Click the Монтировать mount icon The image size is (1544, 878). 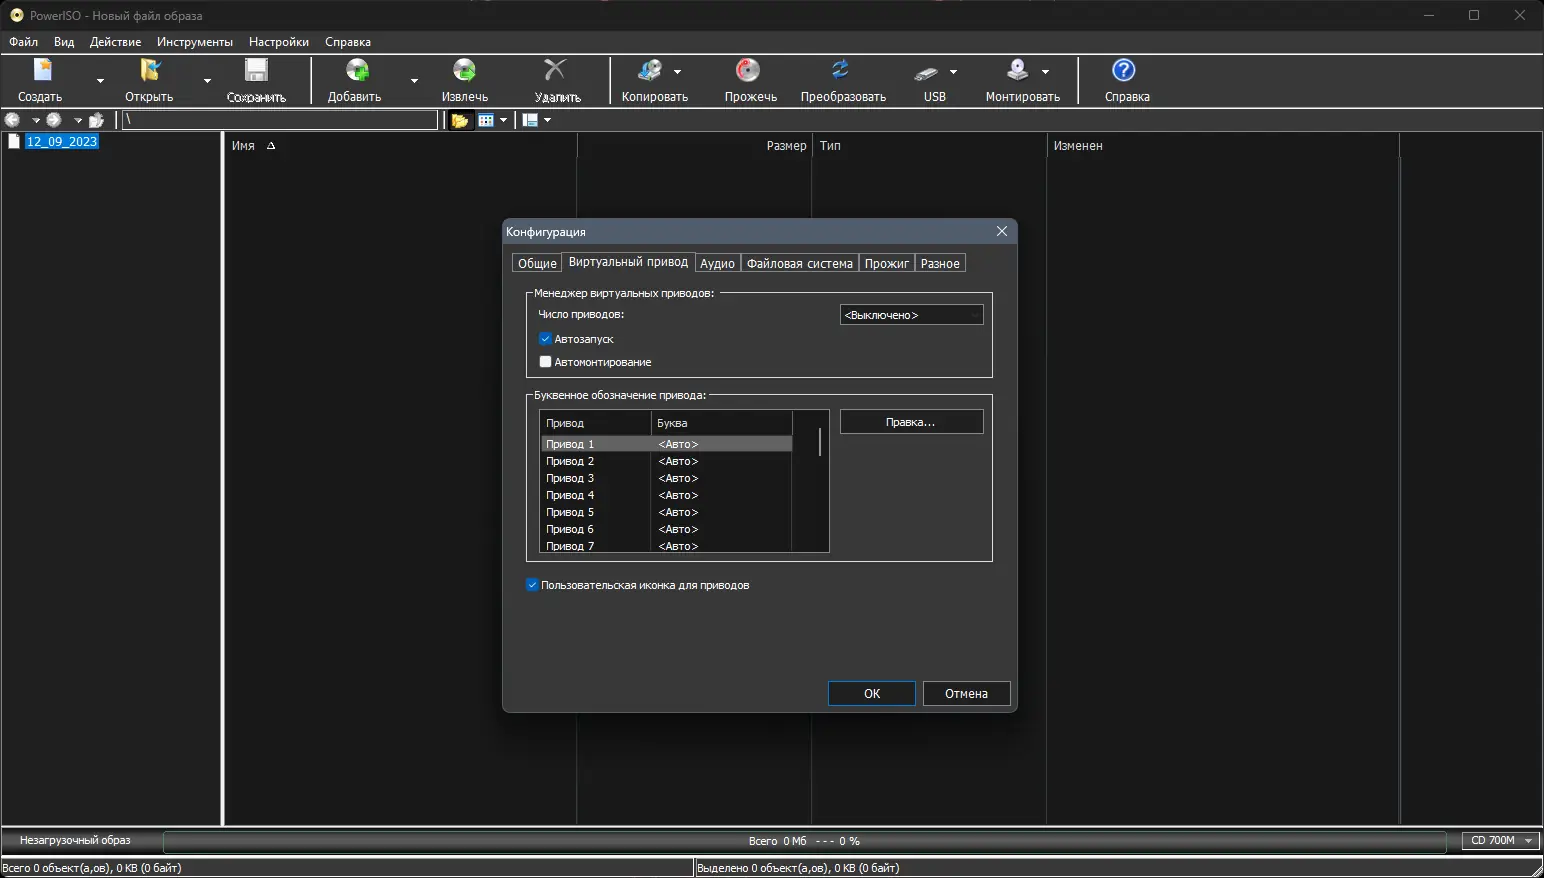[1018, 70]
